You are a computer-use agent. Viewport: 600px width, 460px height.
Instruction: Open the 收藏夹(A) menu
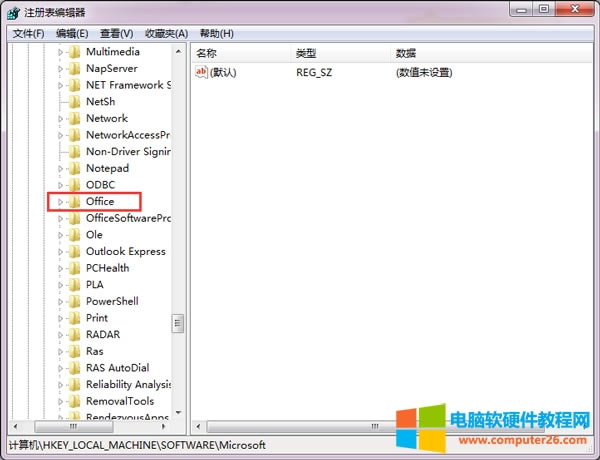point(166,34)
